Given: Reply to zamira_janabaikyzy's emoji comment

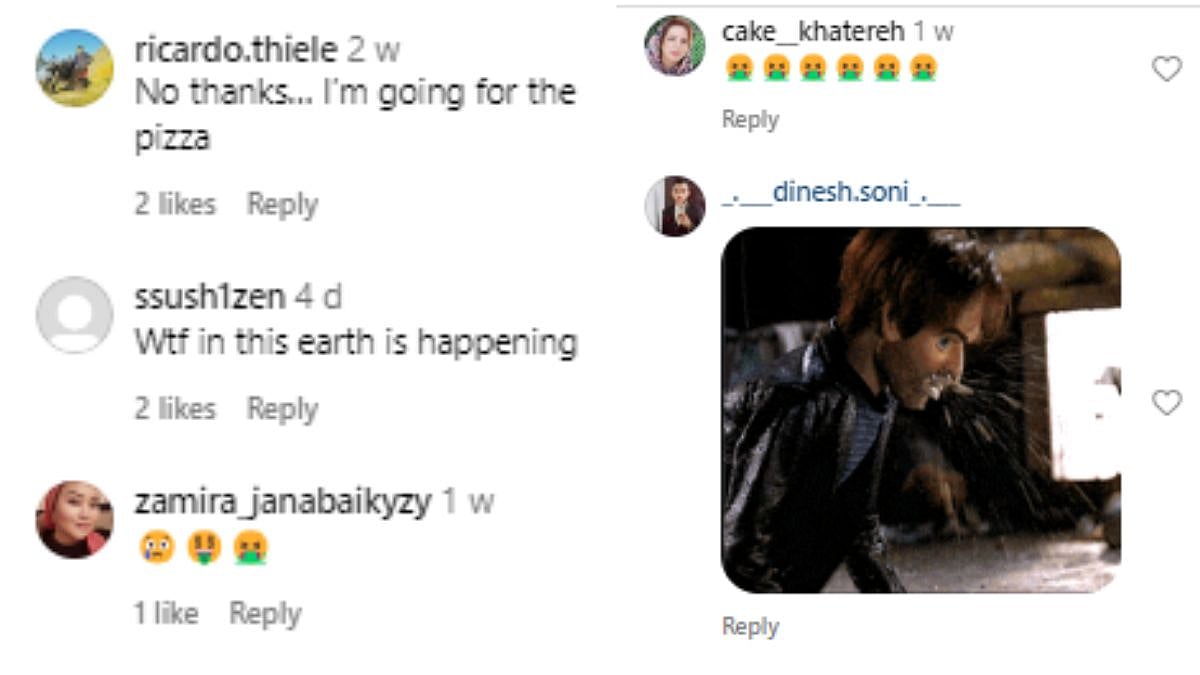Looking at the screenshot, I should [x=265, y=613].
